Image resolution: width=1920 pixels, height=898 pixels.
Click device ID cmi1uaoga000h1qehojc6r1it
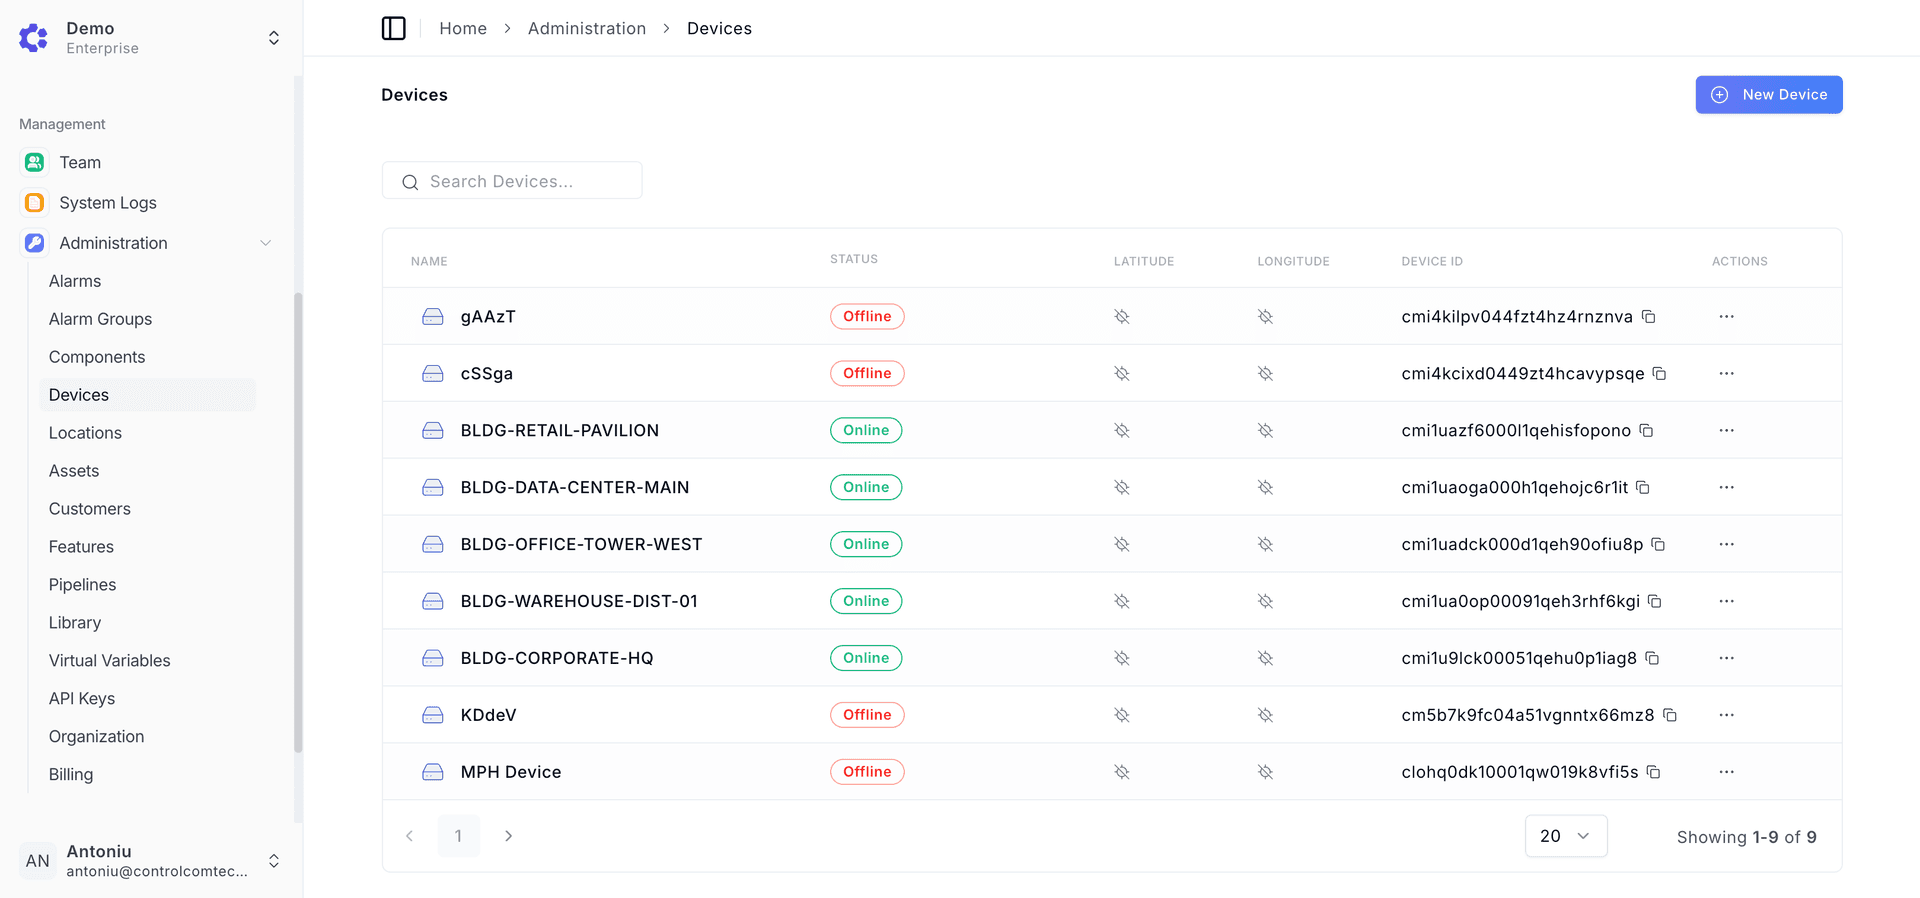pyautogui.click(x=1515, y=488)
